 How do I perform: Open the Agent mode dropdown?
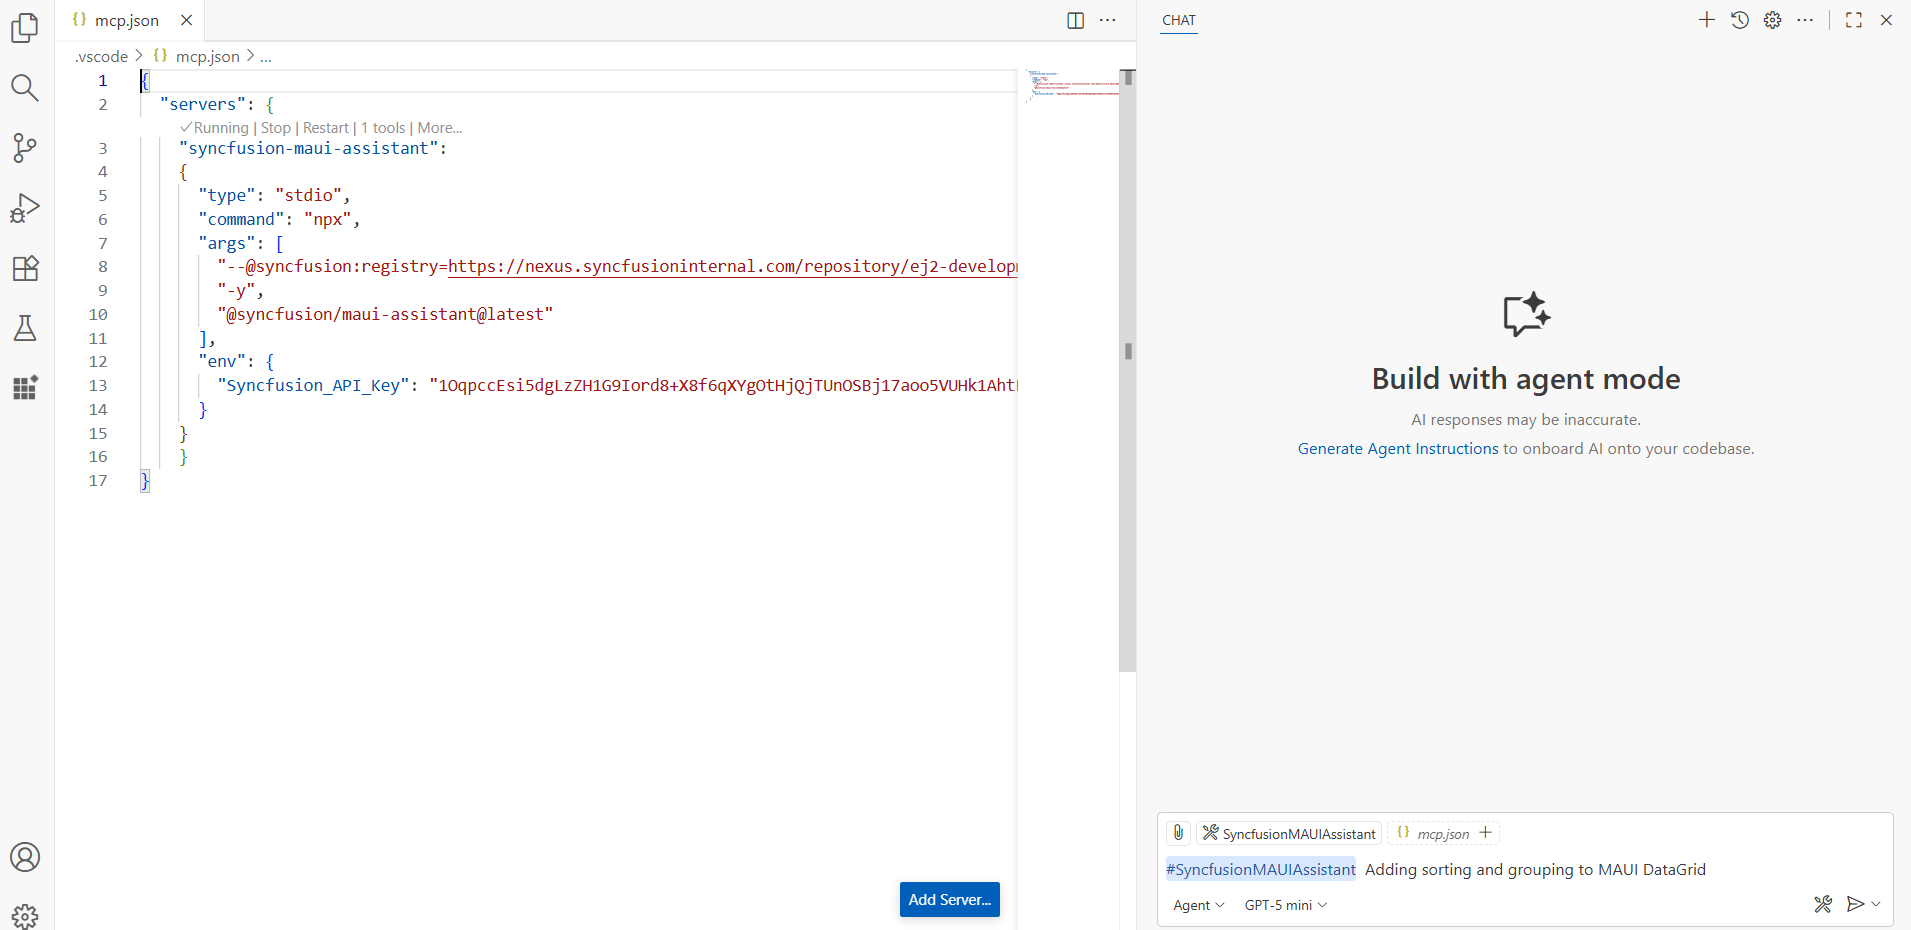click(x=1197, y=904)
